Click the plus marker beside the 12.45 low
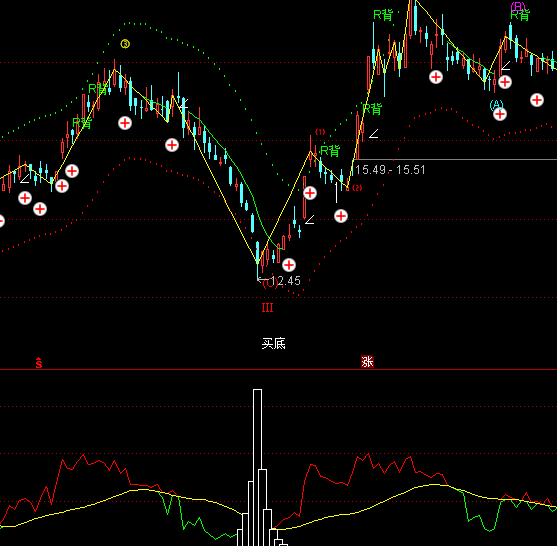Image resolution: width=557 pixels, height=546 pixels. click(289, 265)
